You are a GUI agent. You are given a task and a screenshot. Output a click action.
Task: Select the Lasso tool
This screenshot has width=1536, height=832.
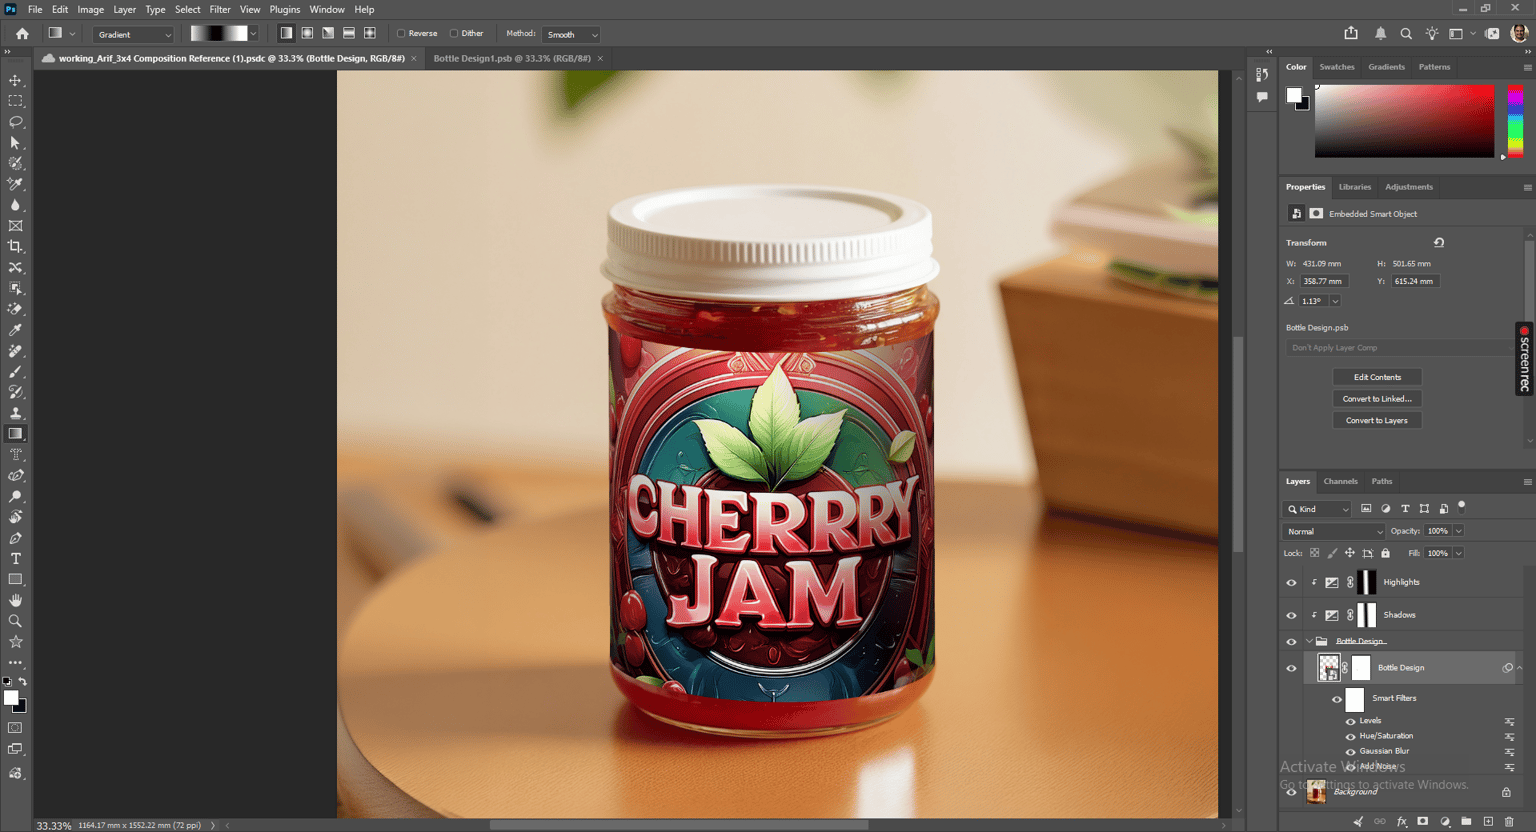[x=15, y=122]
